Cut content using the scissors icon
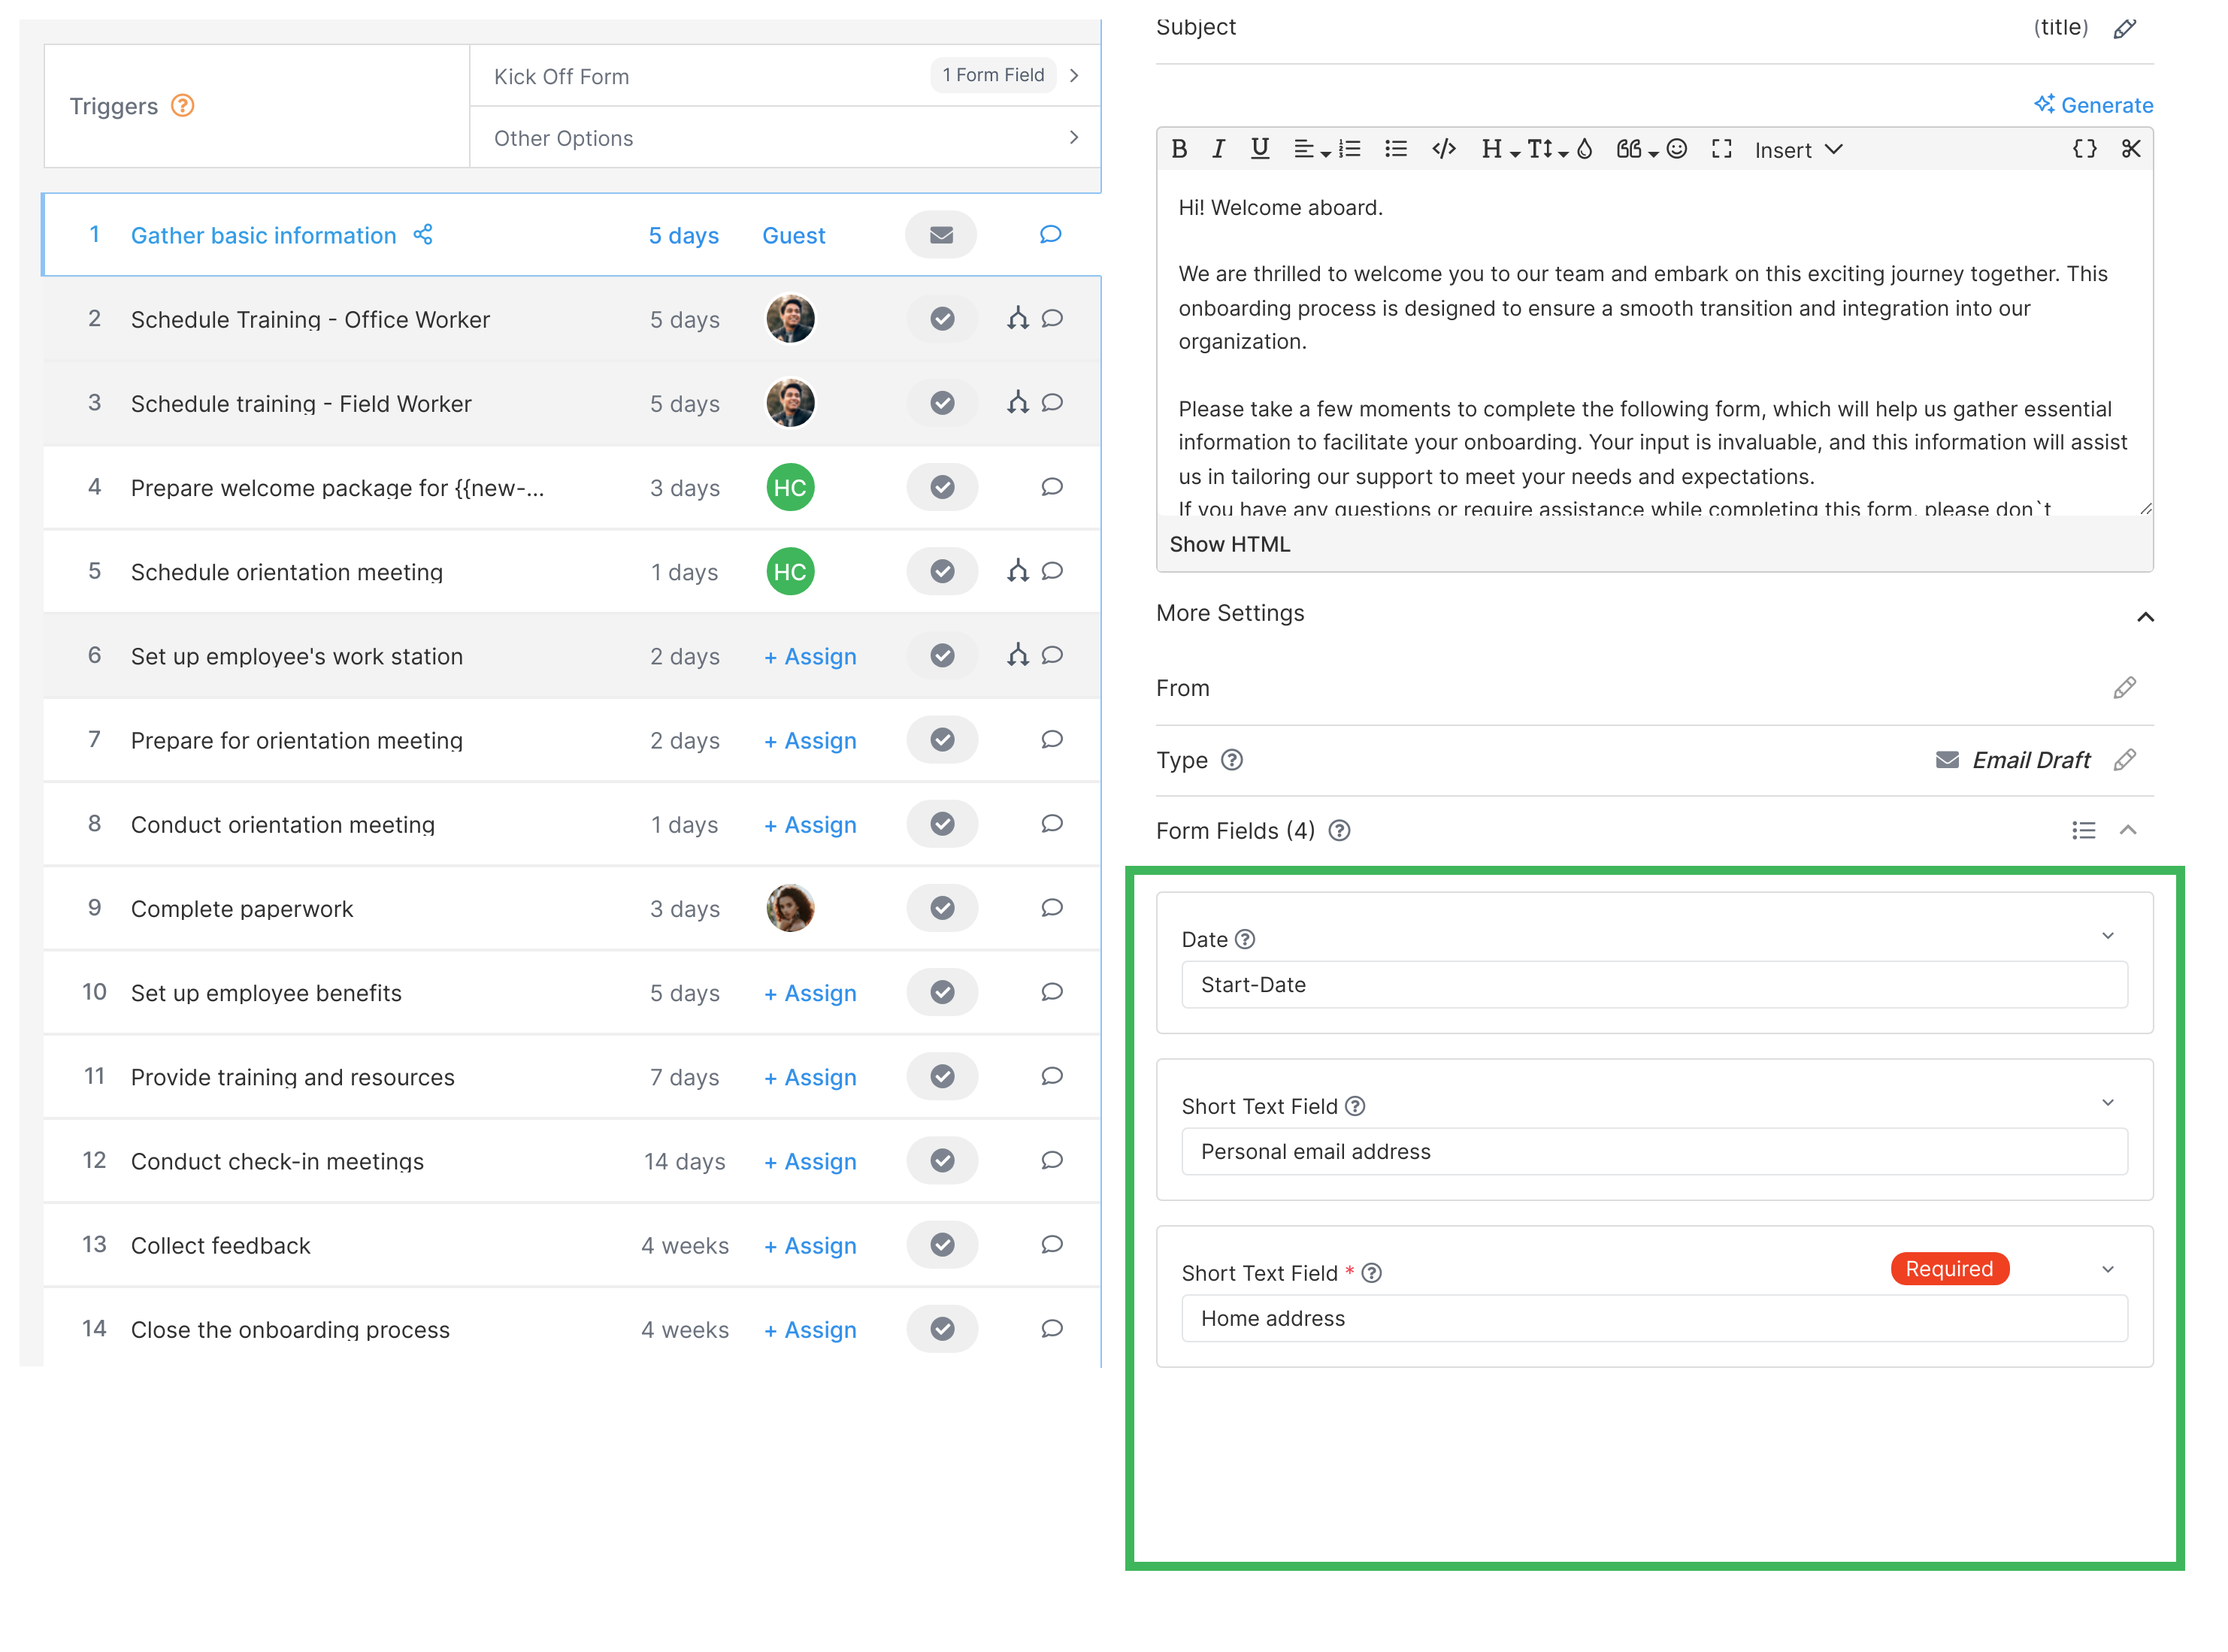This screenshot has width=2228, height=1652. pos(2132,149)
